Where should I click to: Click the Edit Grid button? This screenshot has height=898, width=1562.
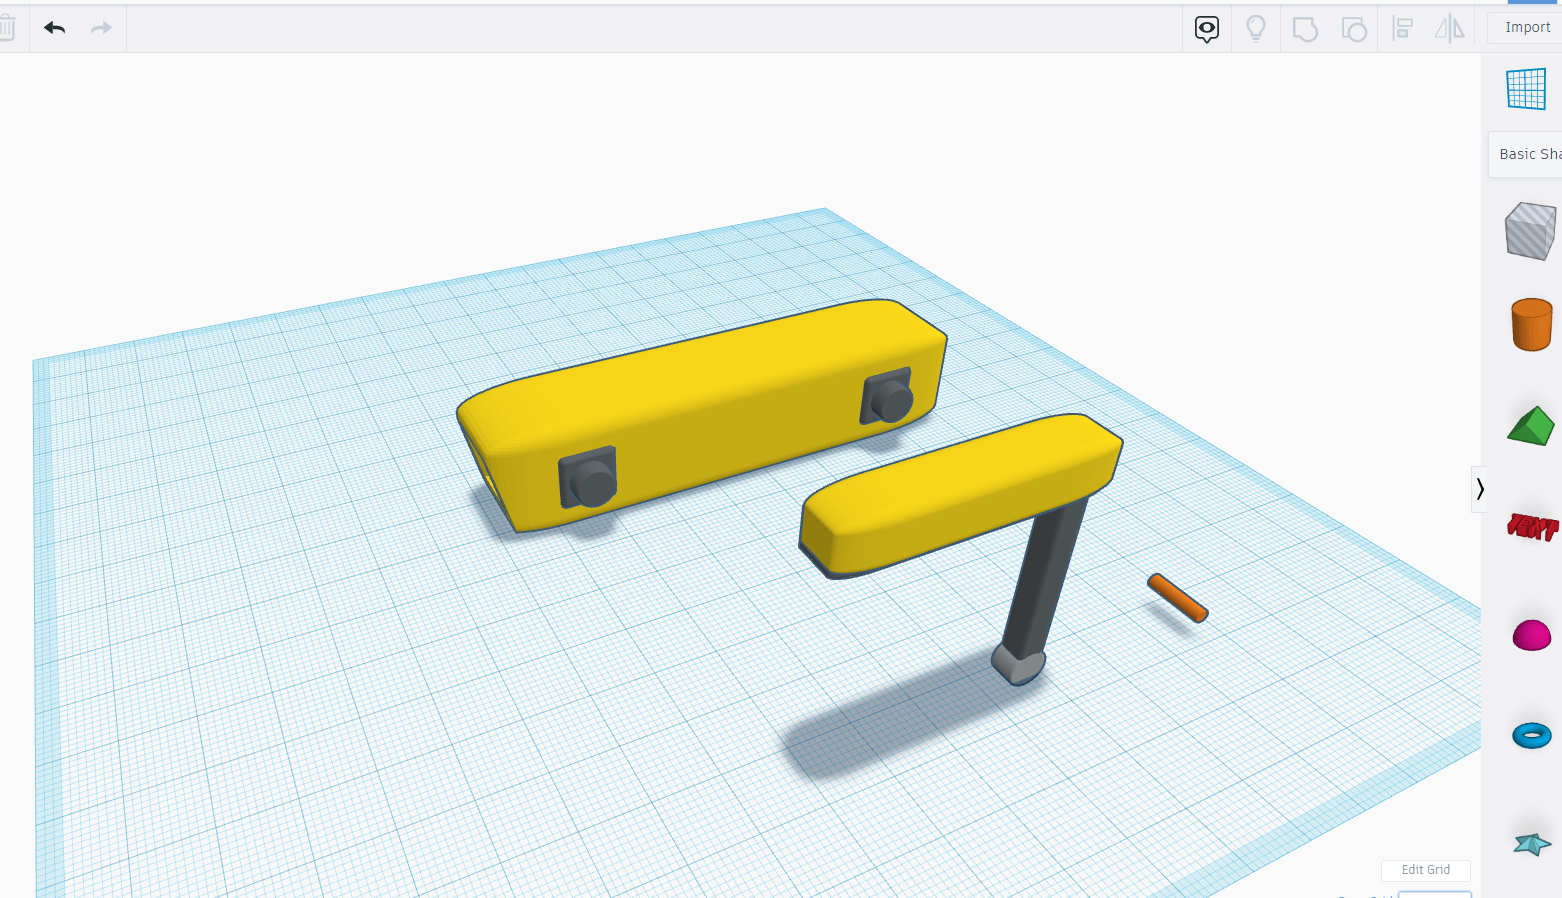coord(1425,870)
